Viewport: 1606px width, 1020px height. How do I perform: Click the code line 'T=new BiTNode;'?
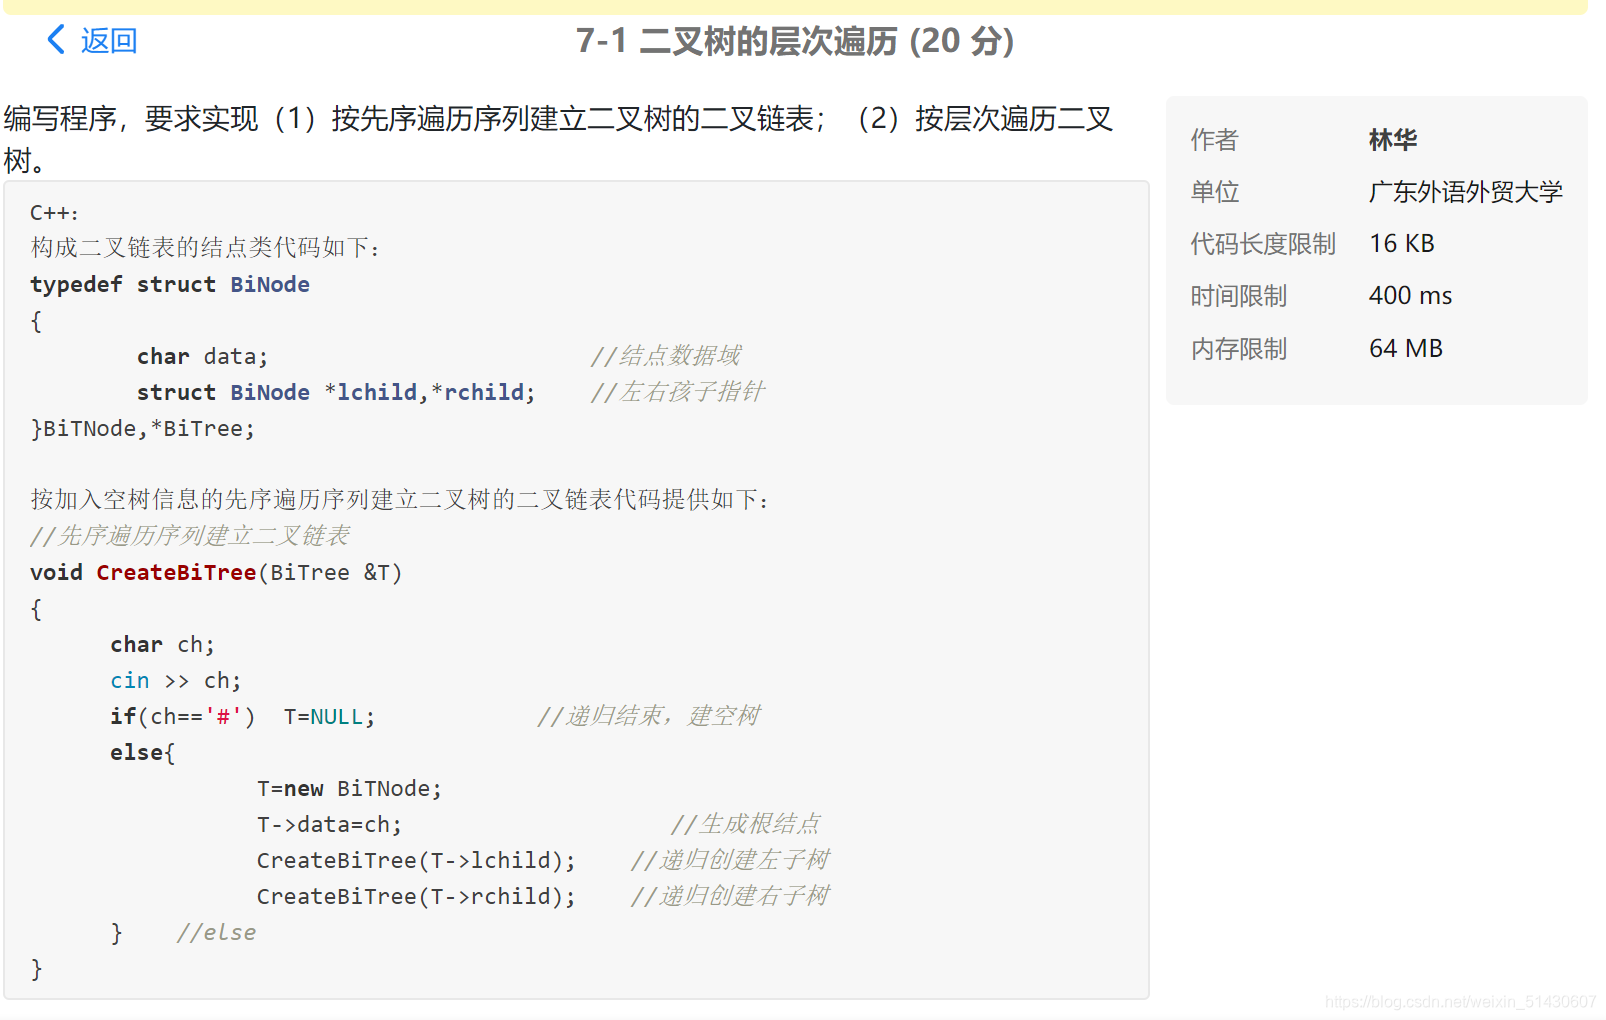349,789
